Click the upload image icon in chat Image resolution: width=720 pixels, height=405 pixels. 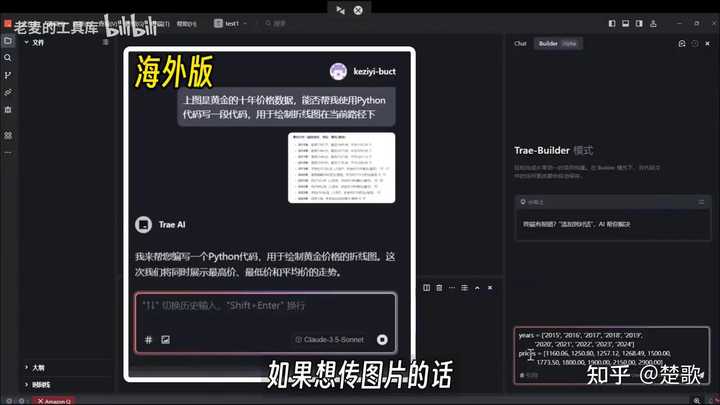click(165, 340)
